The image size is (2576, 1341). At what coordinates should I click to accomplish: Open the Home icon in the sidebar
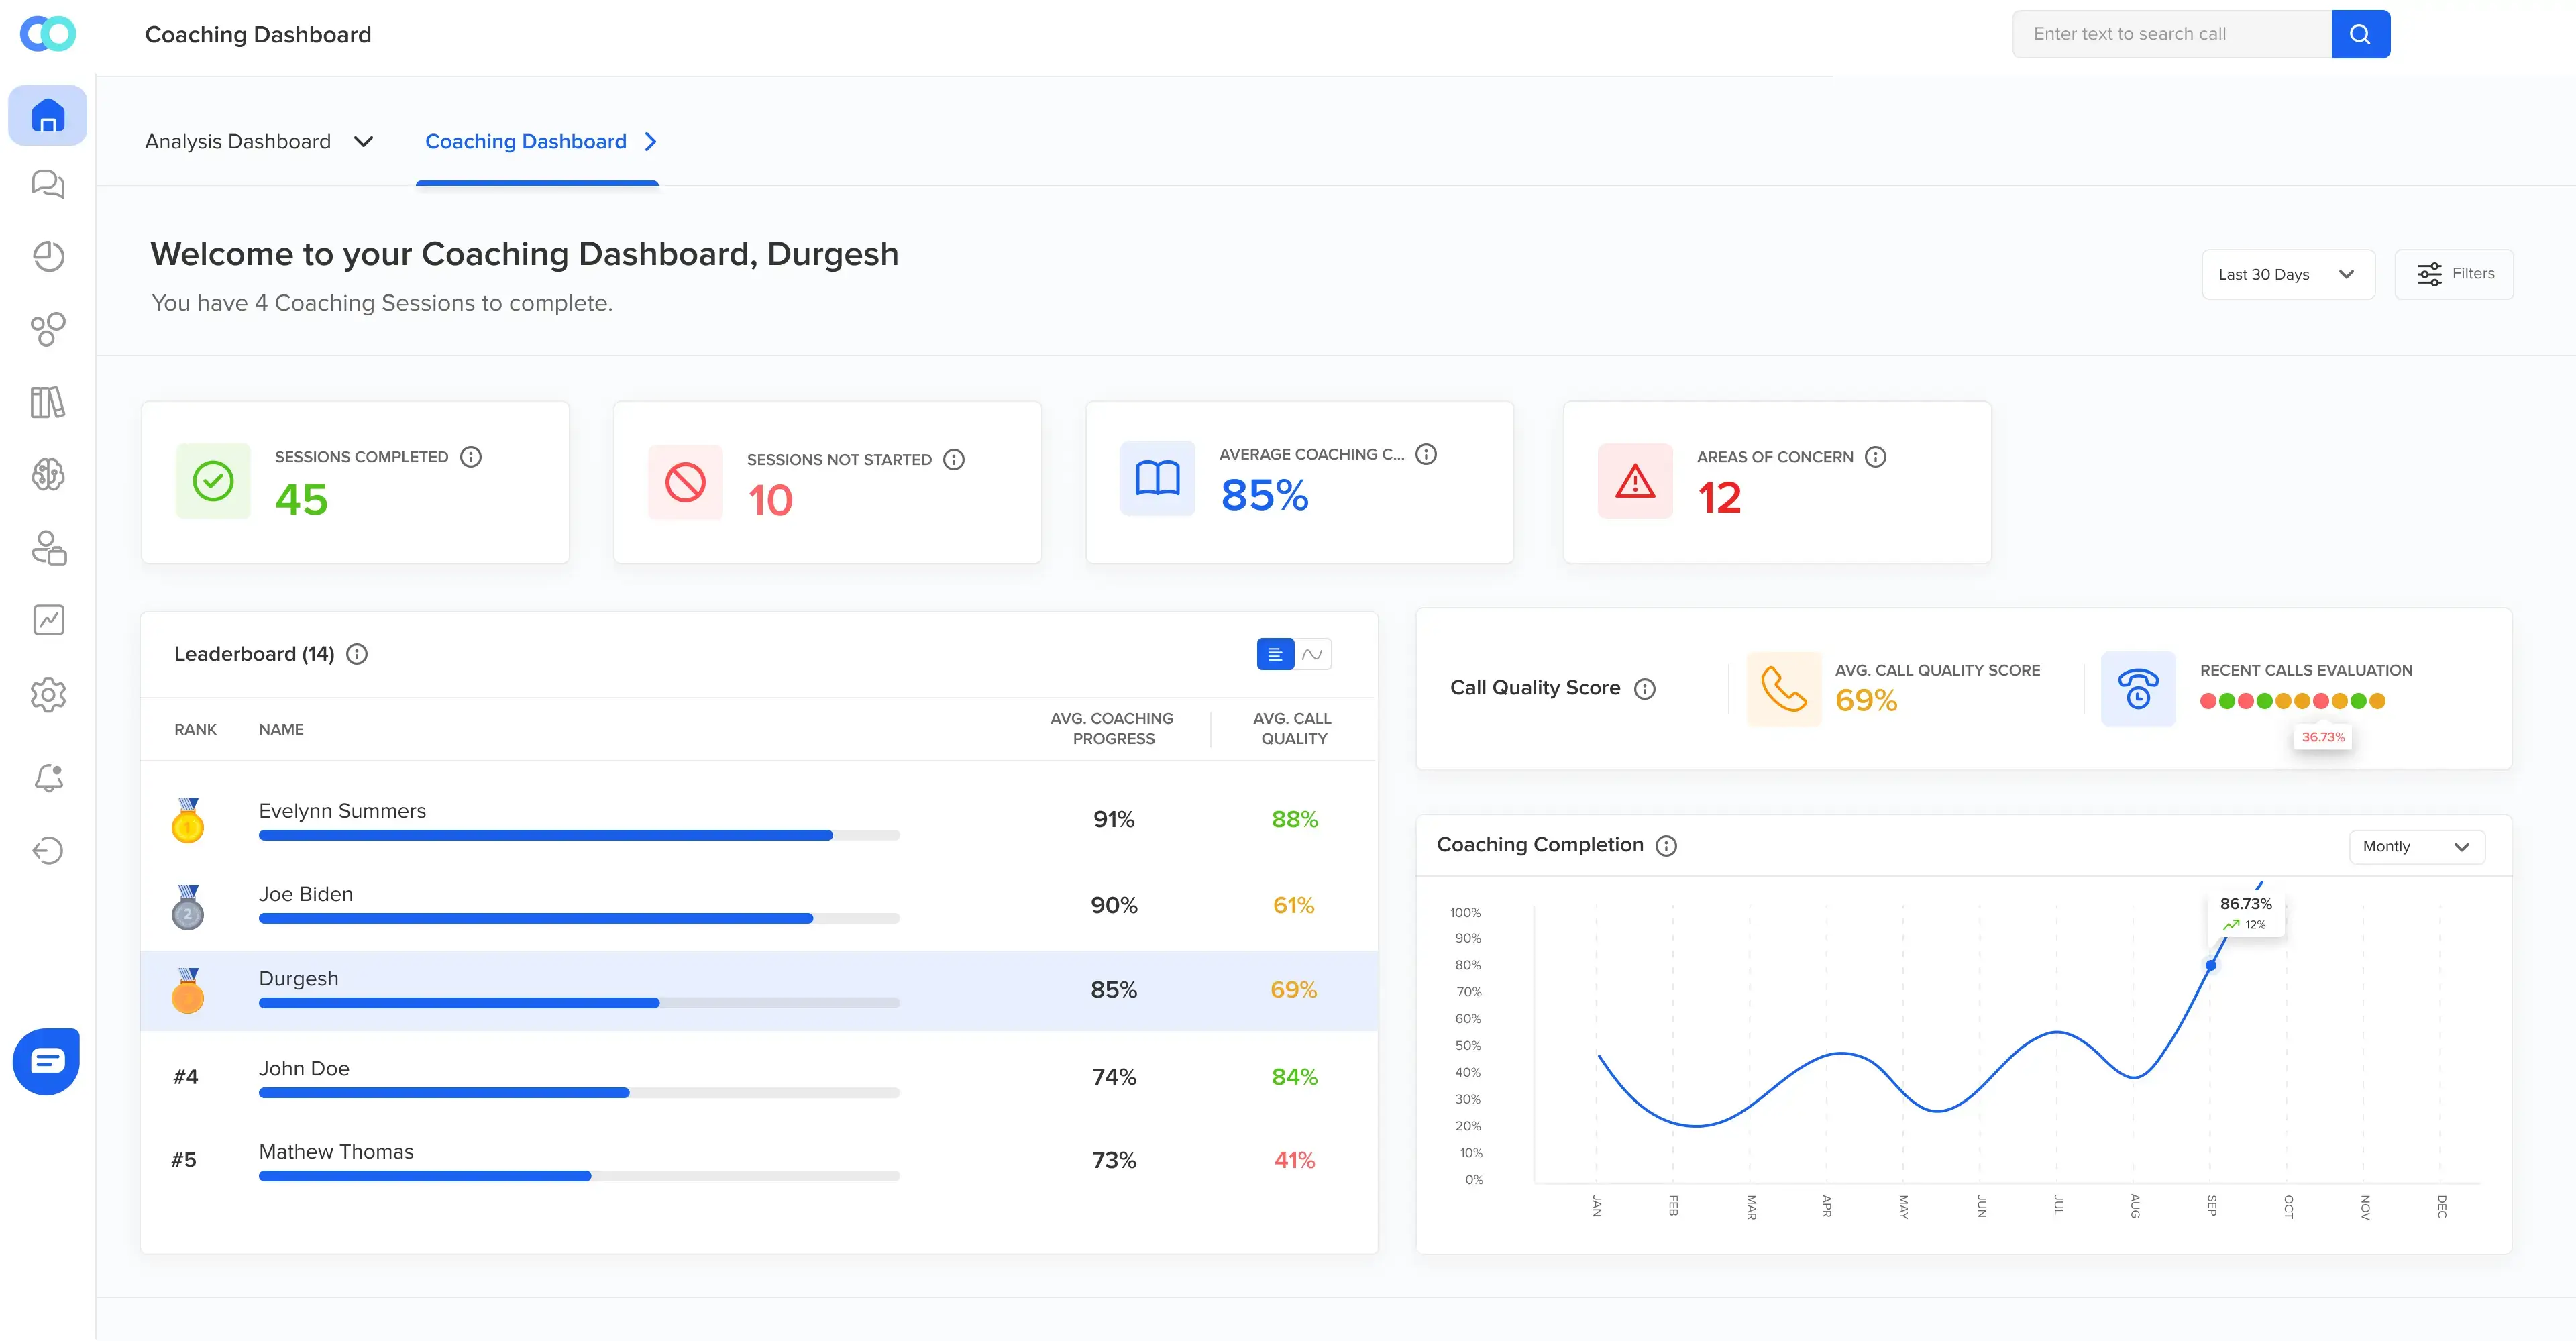48,115
